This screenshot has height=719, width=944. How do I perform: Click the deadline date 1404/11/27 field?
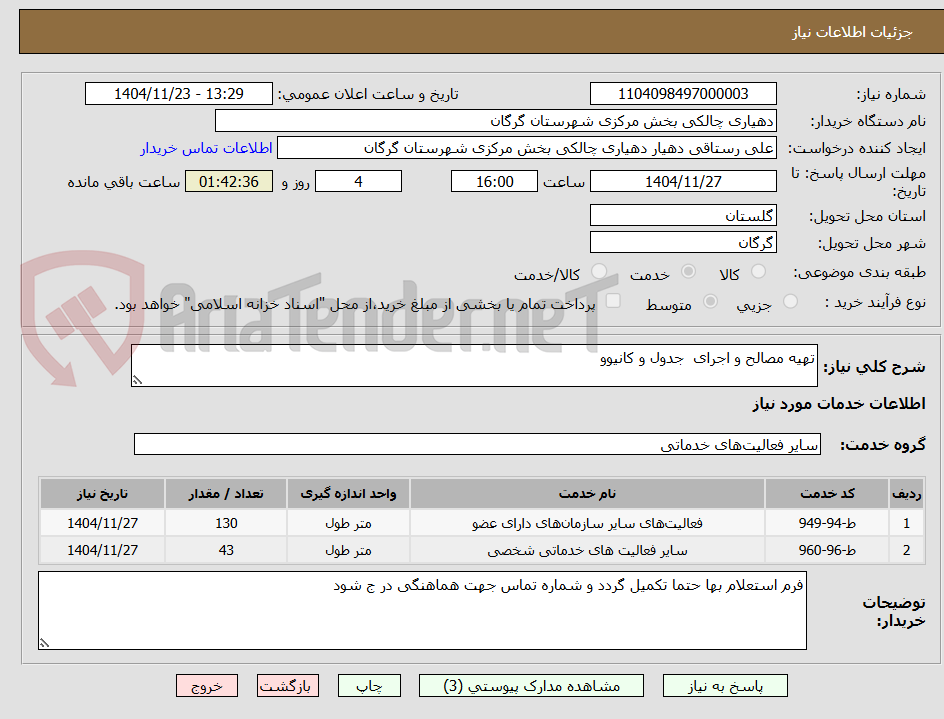[683, 181]
